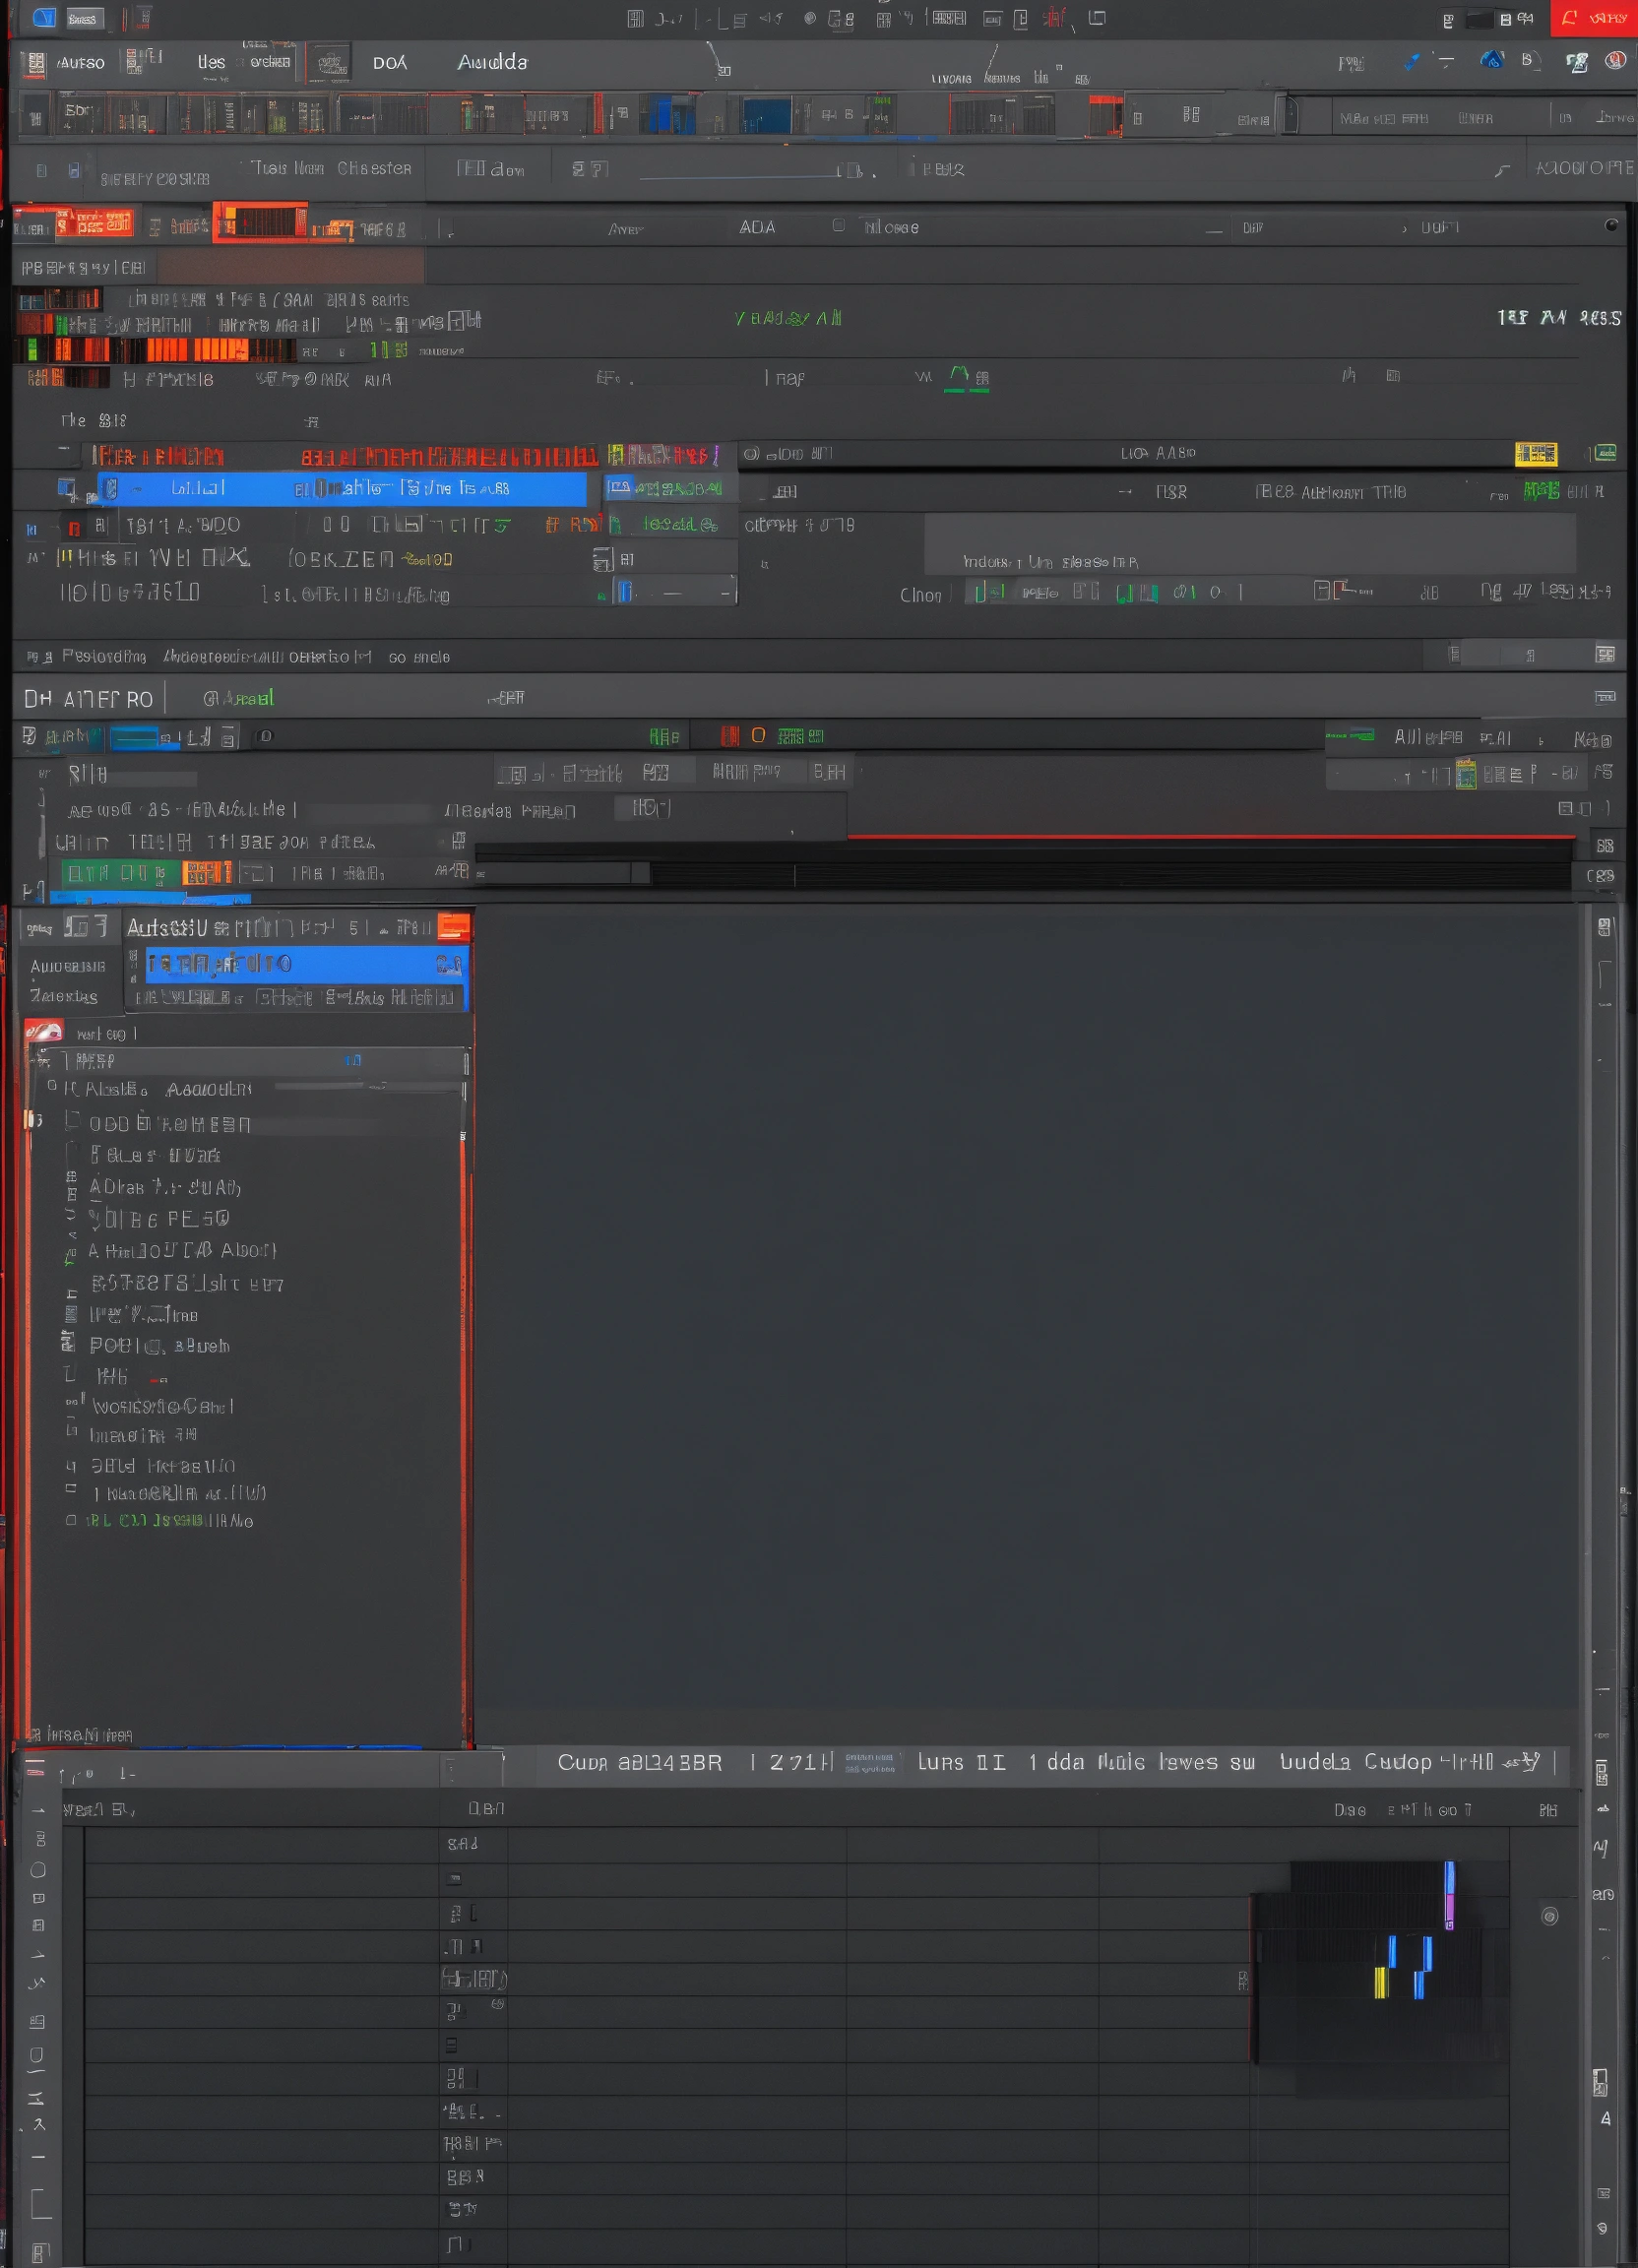The image size is (1638, 2268).
Task: Toggle checkbox next to green bottom list item
Action: click(x=71, y=1520)
